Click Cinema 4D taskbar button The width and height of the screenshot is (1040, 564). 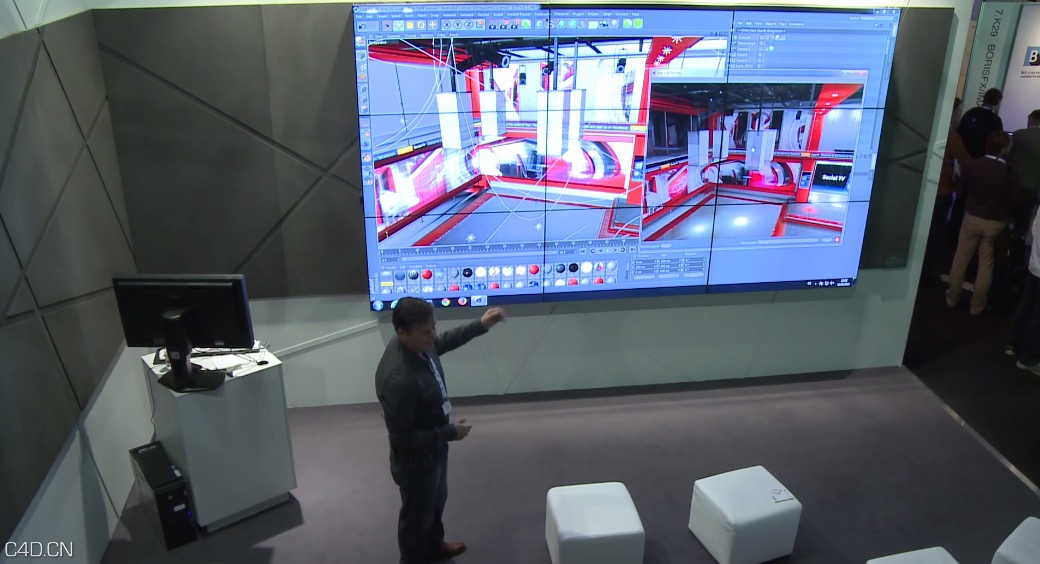pyautogui.click(x=479, y=301)
